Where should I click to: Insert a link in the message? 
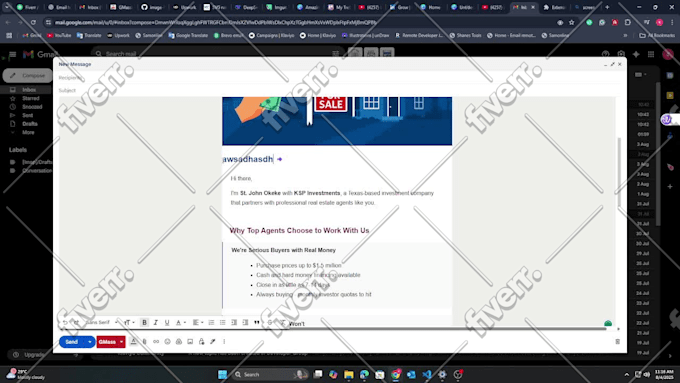click(156, 342)
